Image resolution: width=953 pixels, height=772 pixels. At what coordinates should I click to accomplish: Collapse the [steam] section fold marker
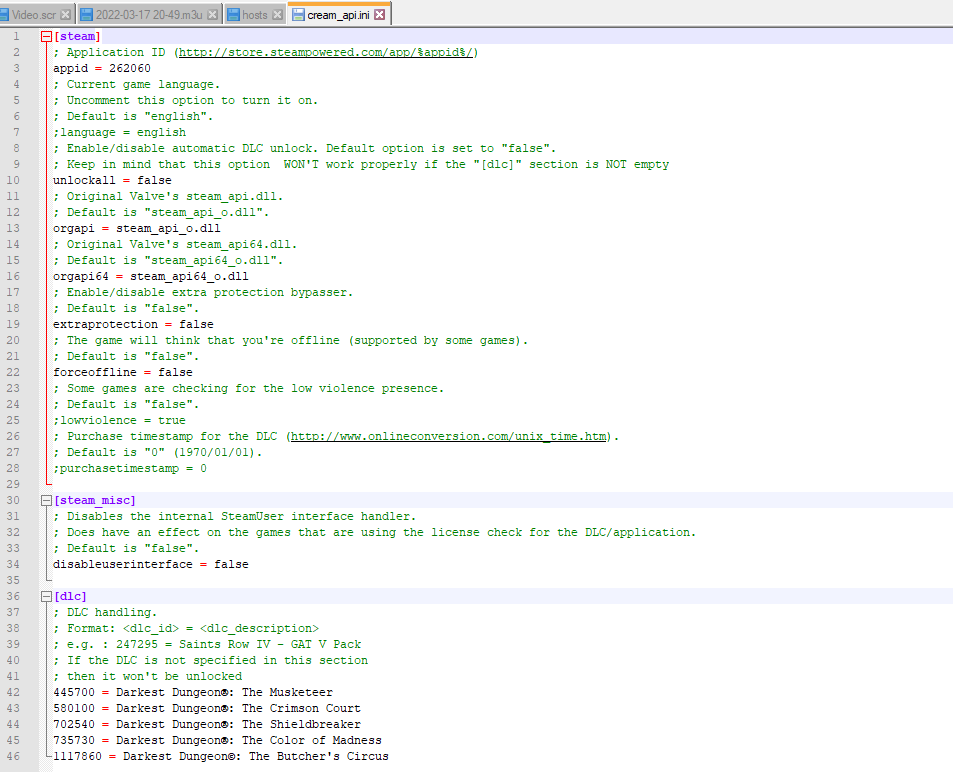tap(46, 37)
